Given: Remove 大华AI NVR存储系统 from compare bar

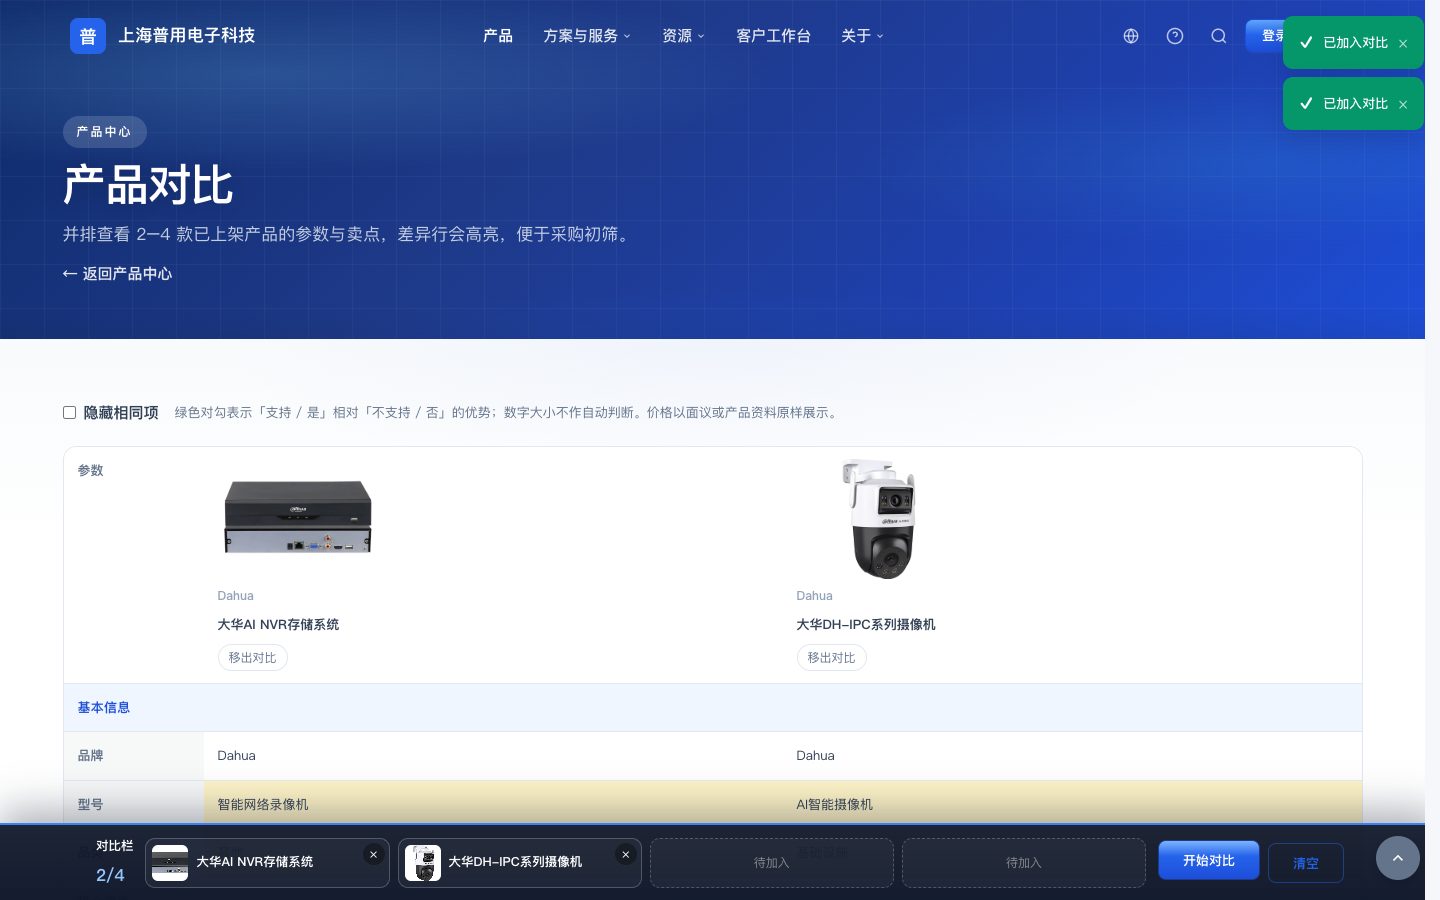Looking at the screenshot, I should pyautogui.click(x=373, y=854).
